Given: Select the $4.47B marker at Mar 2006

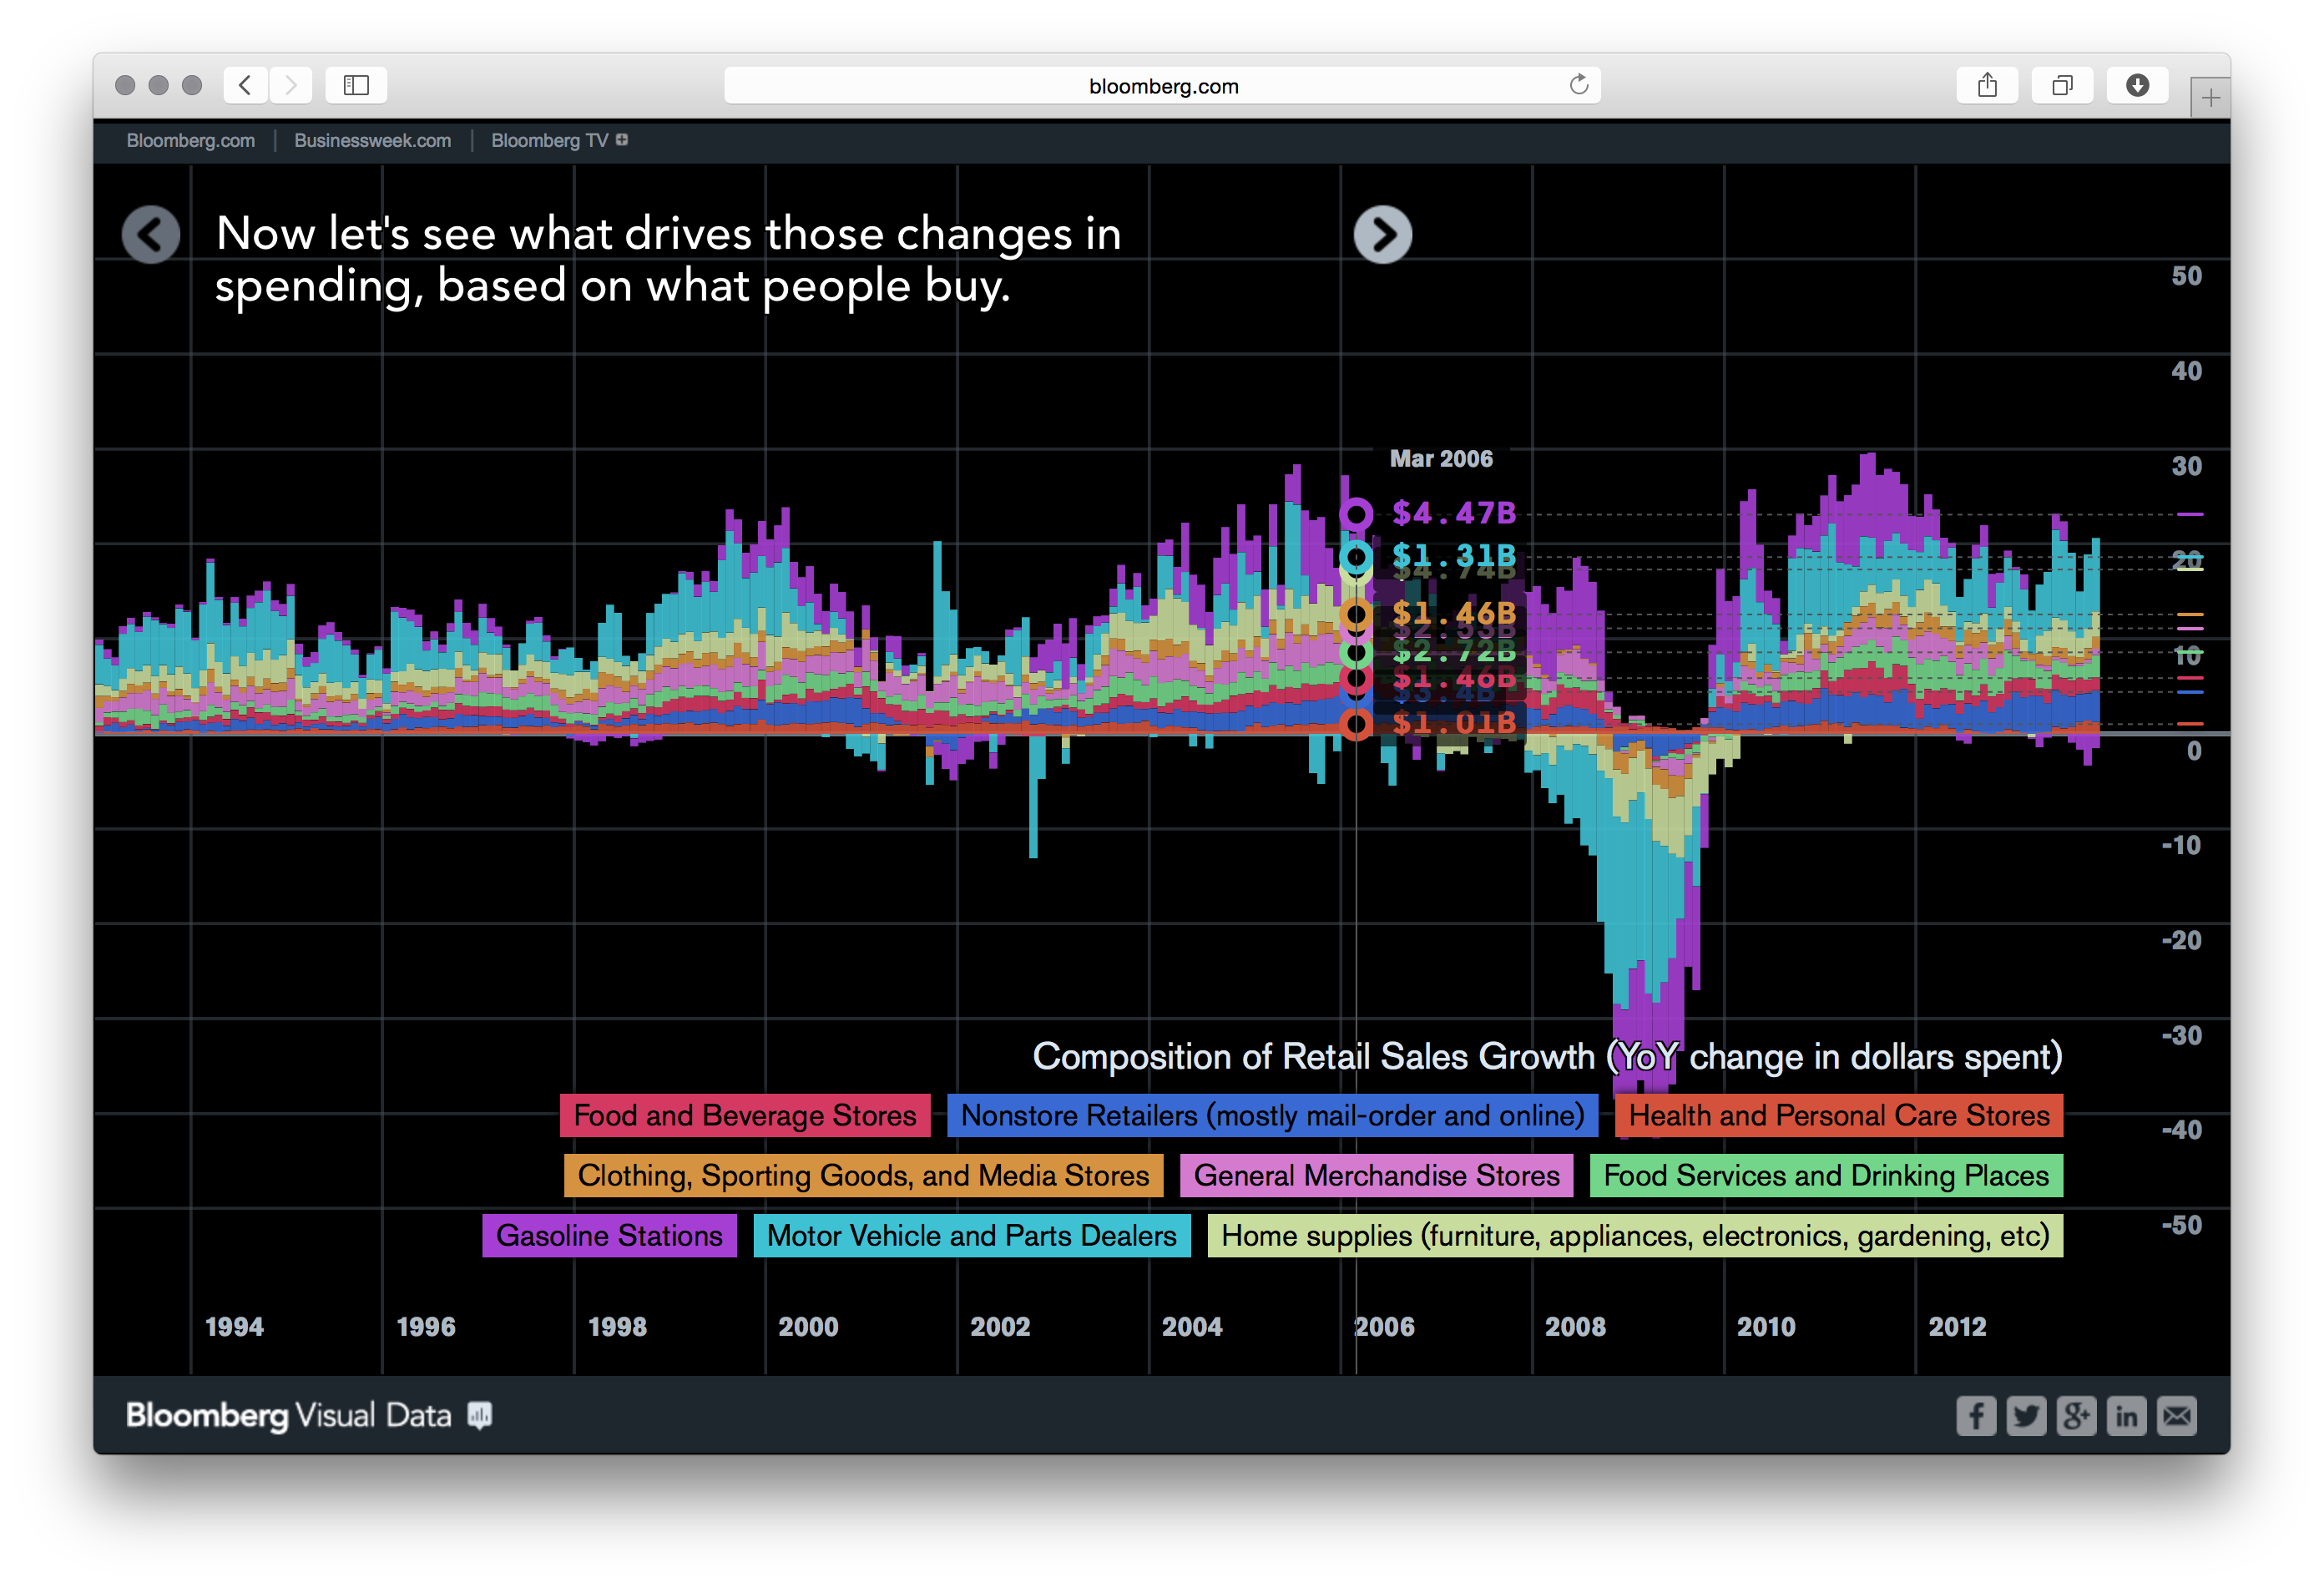Looking at the screenshot, I should [1357, 513].
